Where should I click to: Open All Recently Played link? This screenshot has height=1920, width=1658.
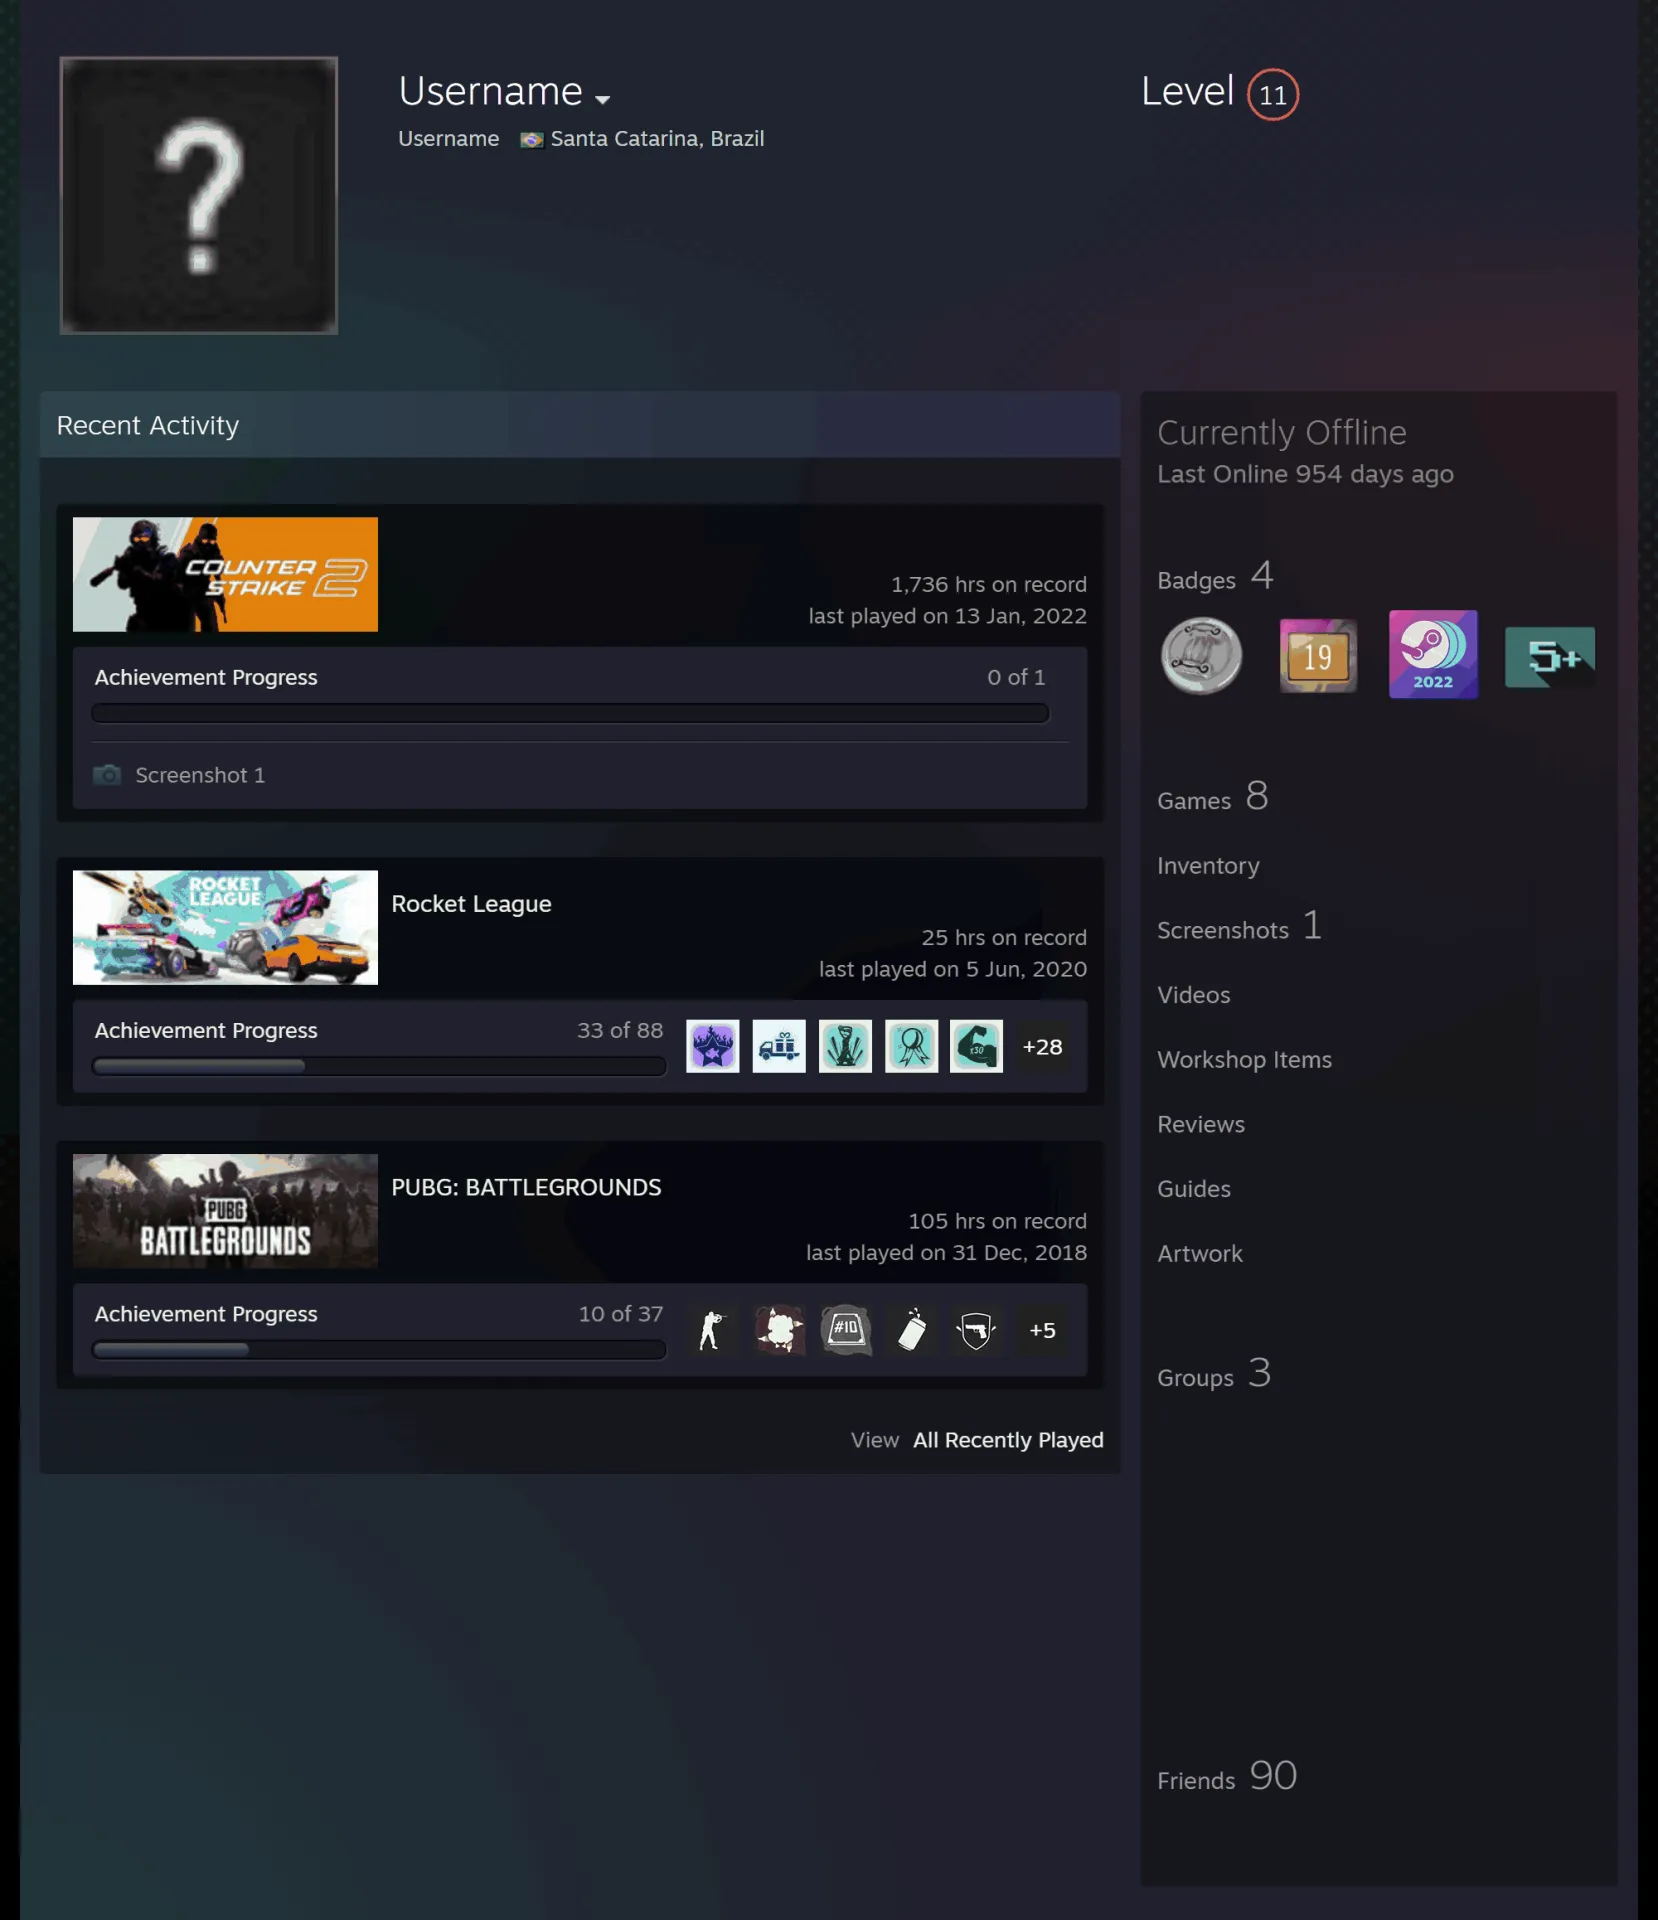(1008, 1440)
